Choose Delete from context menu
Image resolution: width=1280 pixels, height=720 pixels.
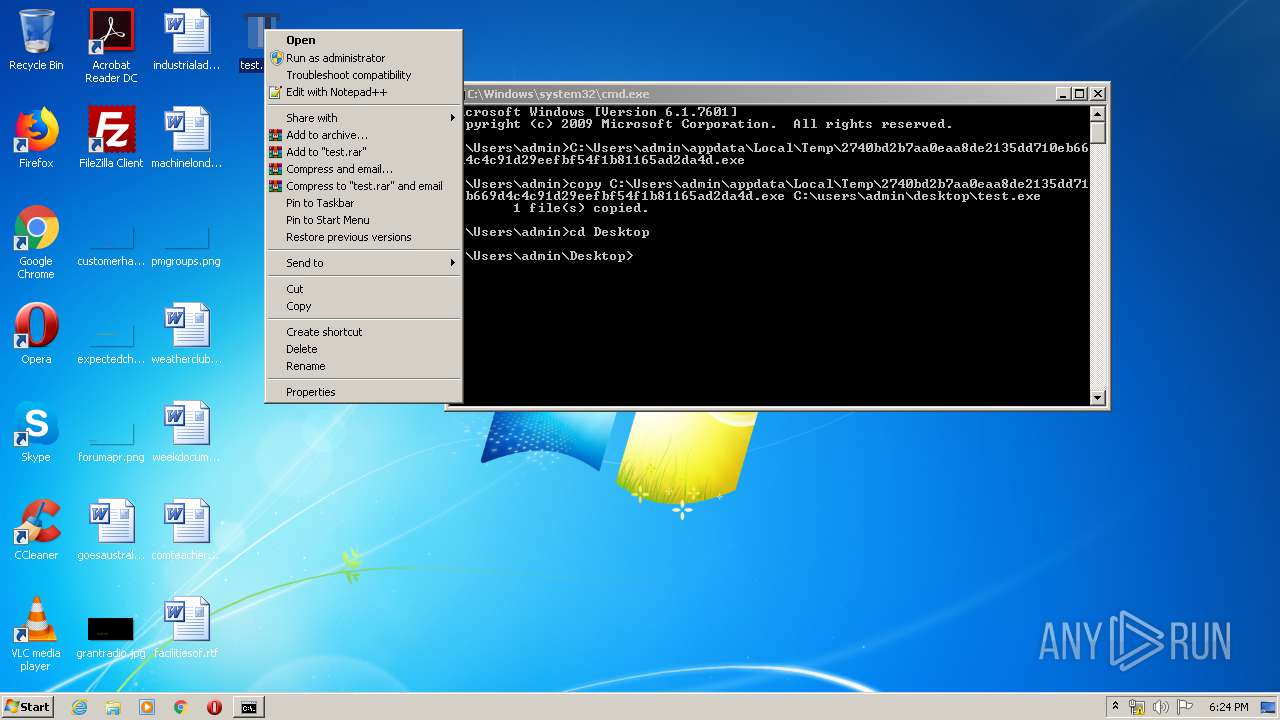[364, 349]
